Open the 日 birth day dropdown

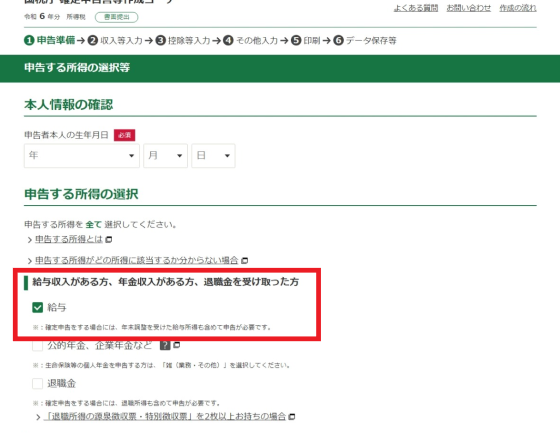(x=213, y=155)
